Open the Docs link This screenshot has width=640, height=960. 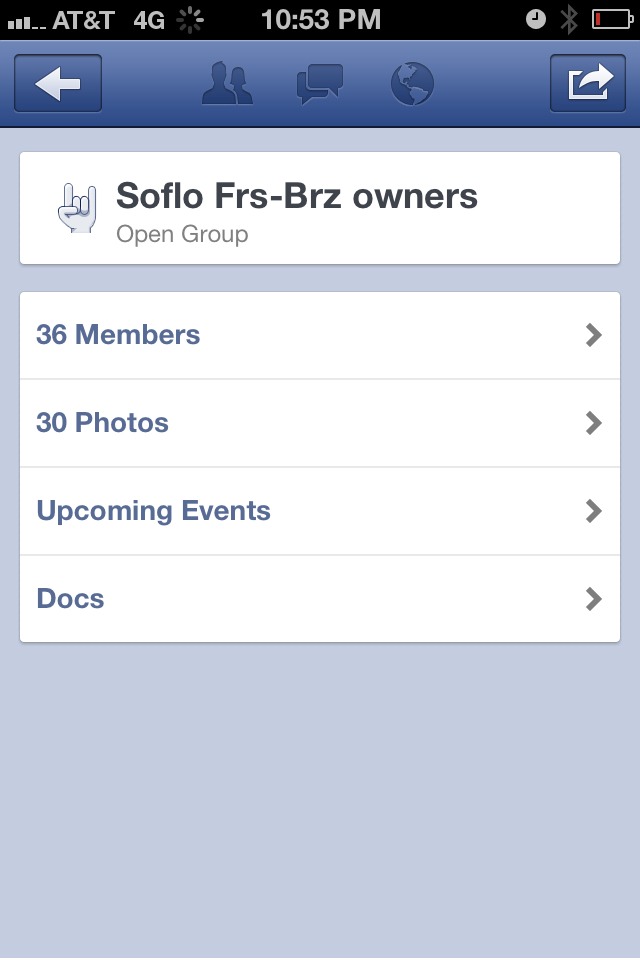coord(70,599)
